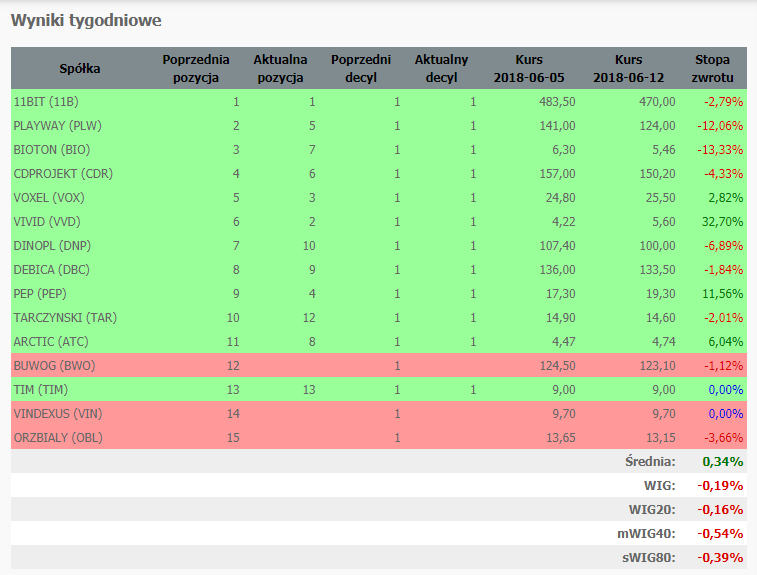Click VINDEXUS (VIN) company name
Viewport: 757px width, 575px height.
coord(59,413)
